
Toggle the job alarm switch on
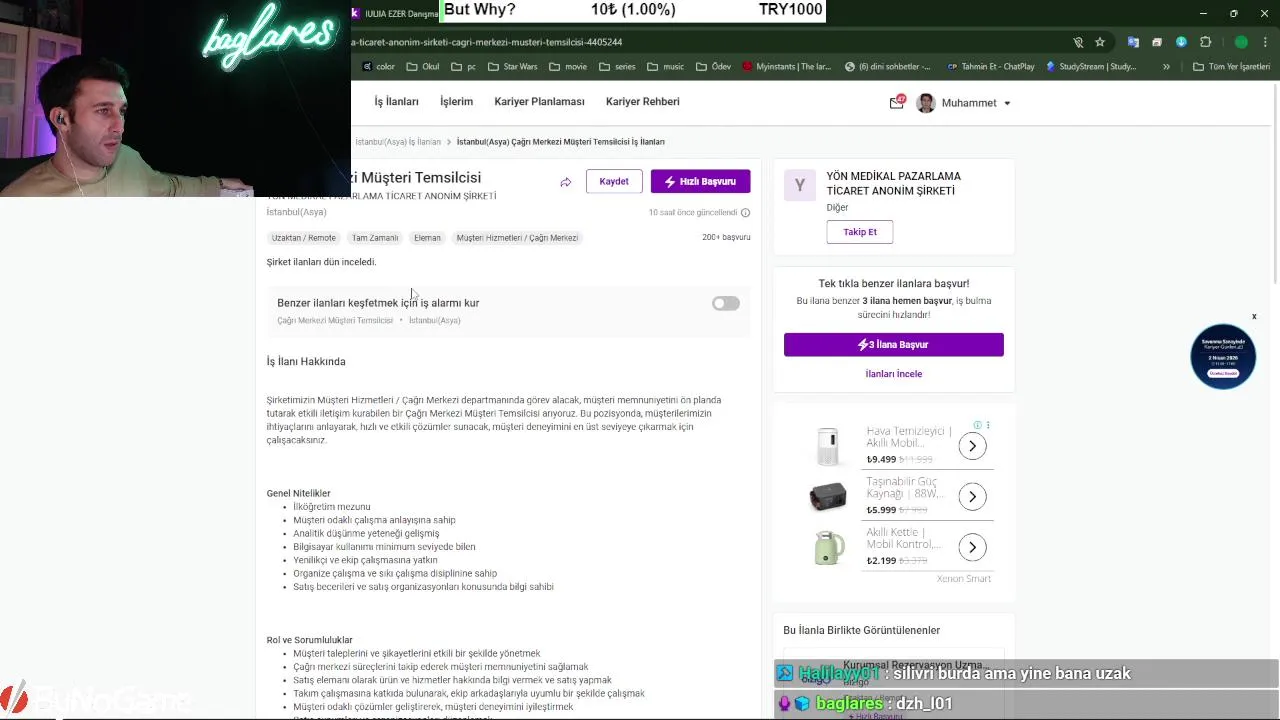coord(726,303)
